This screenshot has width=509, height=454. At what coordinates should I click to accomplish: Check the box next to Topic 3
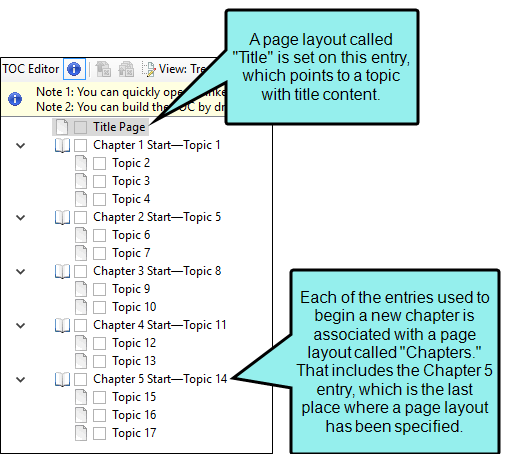tap(99, 182)
